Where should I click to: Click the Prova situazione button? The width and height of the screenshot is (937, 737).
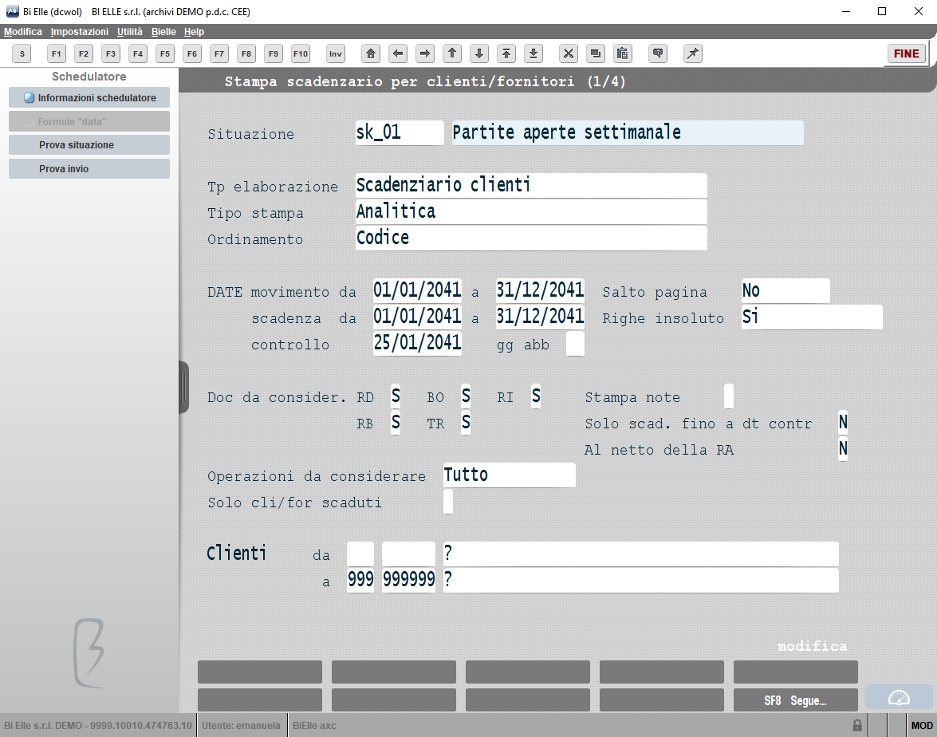pyautogui.click(x=89, y=145)
